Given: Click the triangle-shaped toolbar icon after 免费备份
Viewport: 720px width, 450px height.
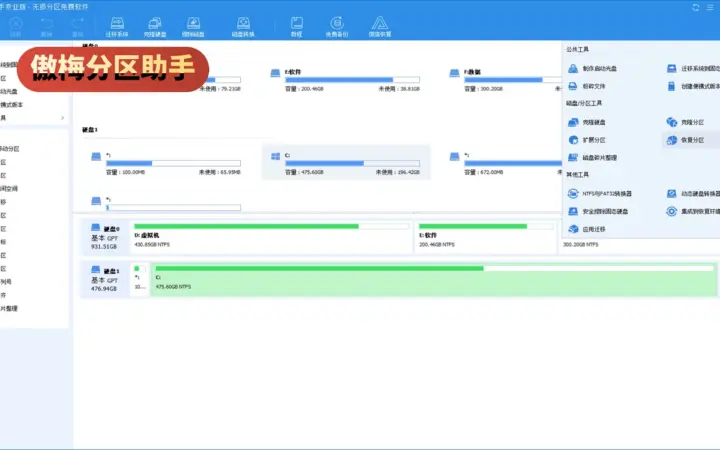Looking at the screenshot, I should (380, 27).
